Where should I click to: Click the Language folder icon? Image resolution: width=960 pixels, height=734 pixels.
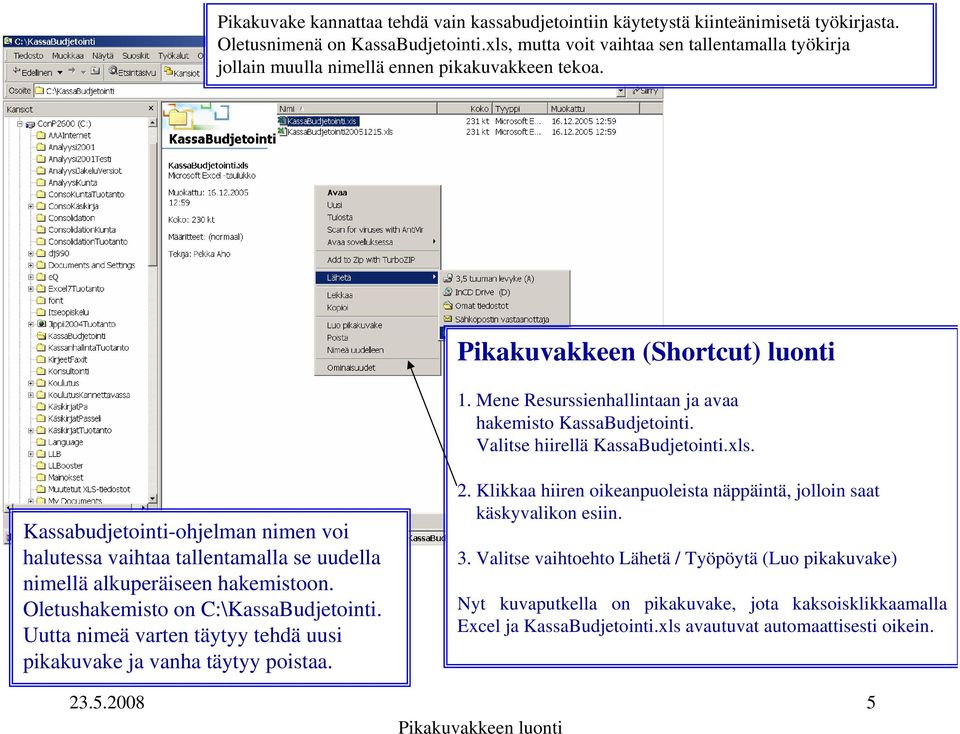click(x=41, y=442)
